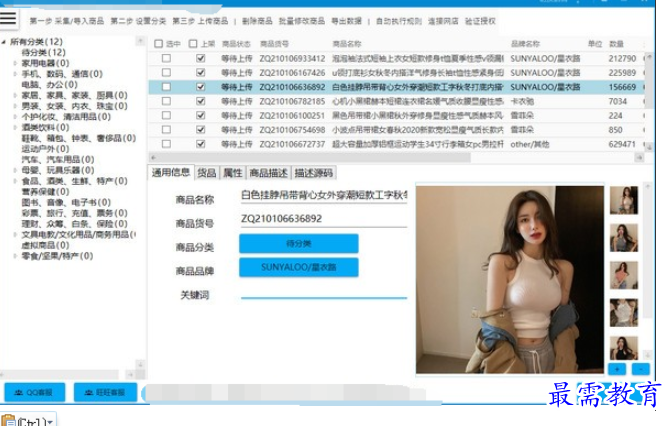Click 批量修改商品 in toolbar
This screenshot has width=670, height=426.
coord(302,21)
